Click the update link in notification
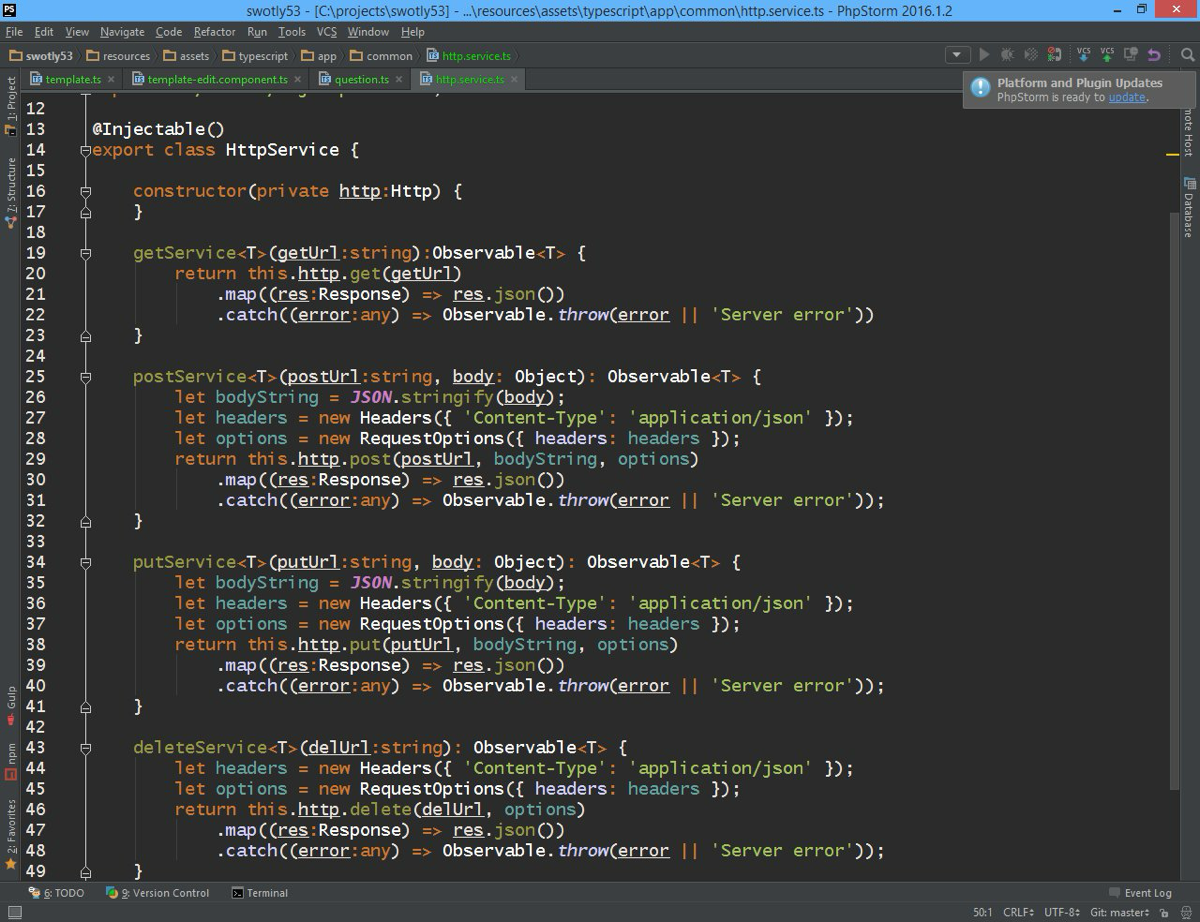The width and height of the screenshot is (1200, 922). click(x=1126, y=98)
